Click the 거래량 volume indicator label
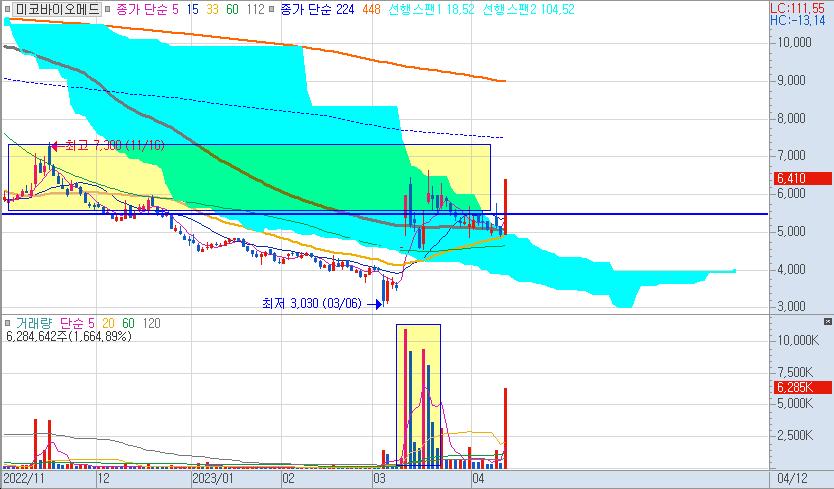This screenshot has height=489, width=834. pos(34,323)
